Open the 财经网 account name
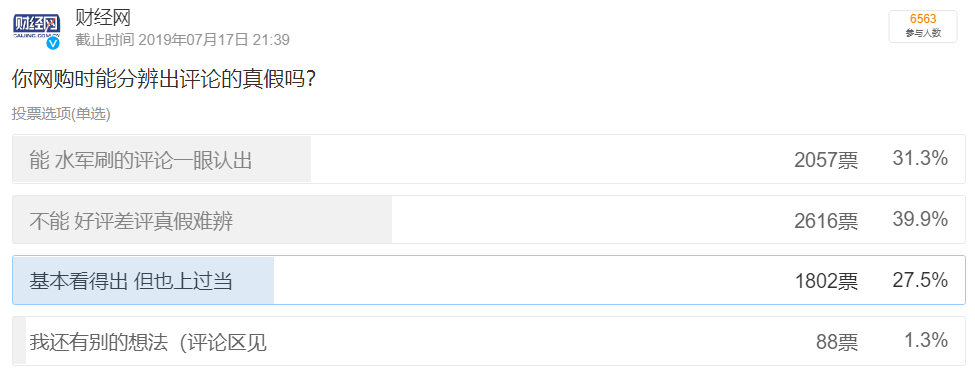 click(103, 17)
